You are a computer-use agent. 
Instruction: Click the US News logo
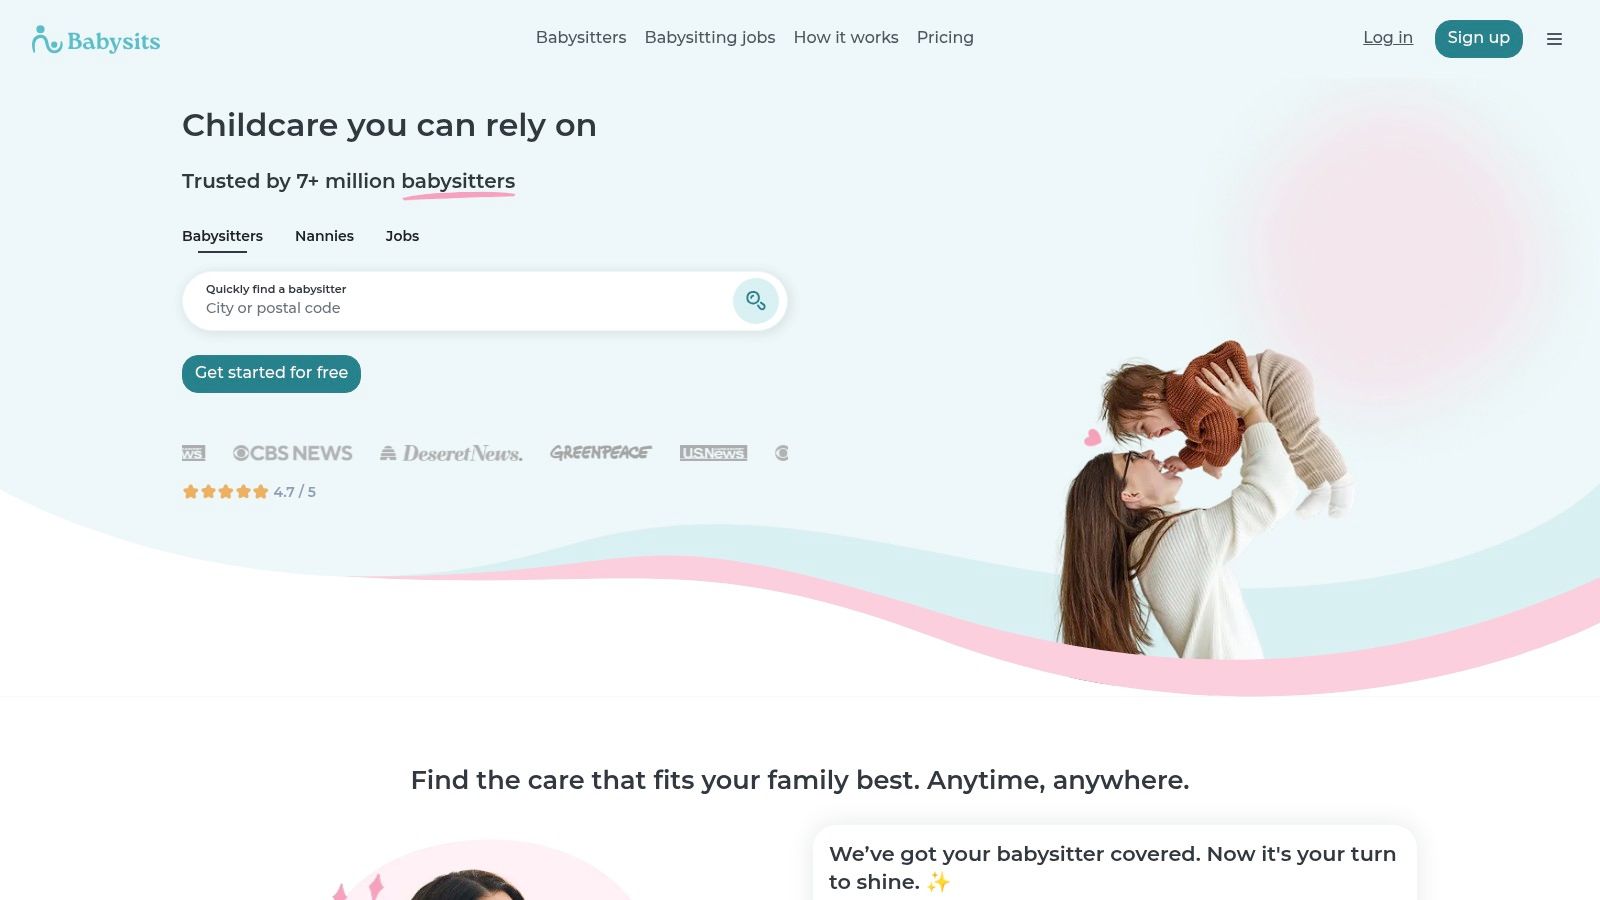[713, 453]
